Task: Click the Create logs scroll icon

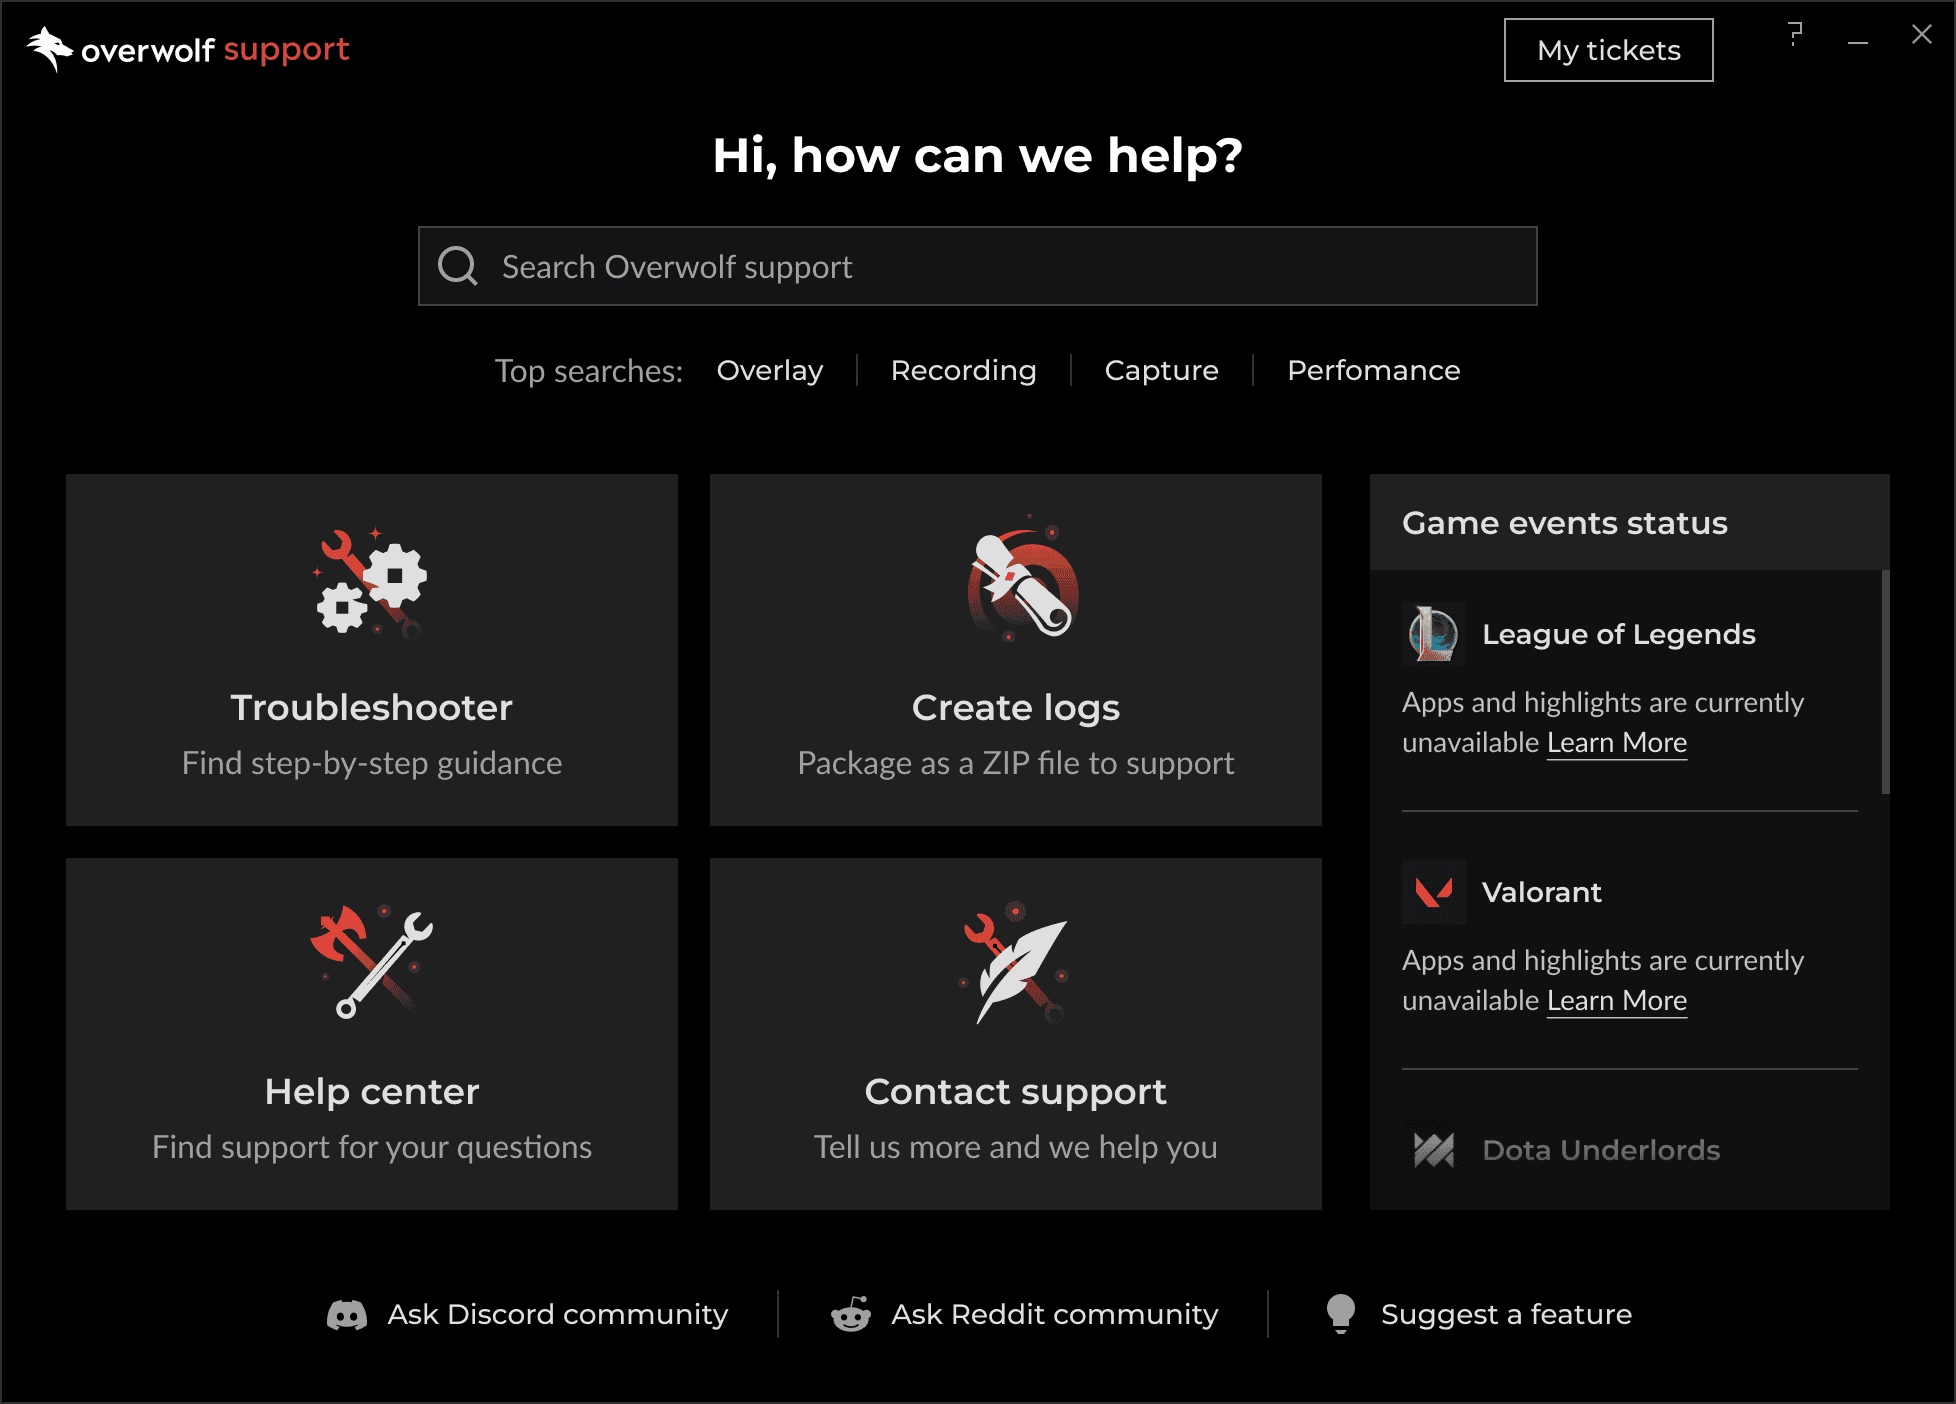Action: (1021, 580)
